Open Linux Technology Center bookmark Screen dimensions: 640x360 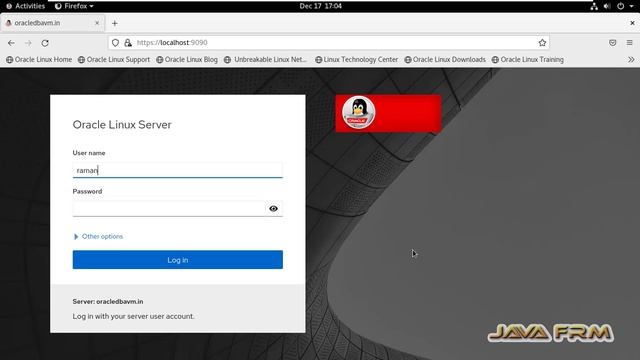(357, 60)
